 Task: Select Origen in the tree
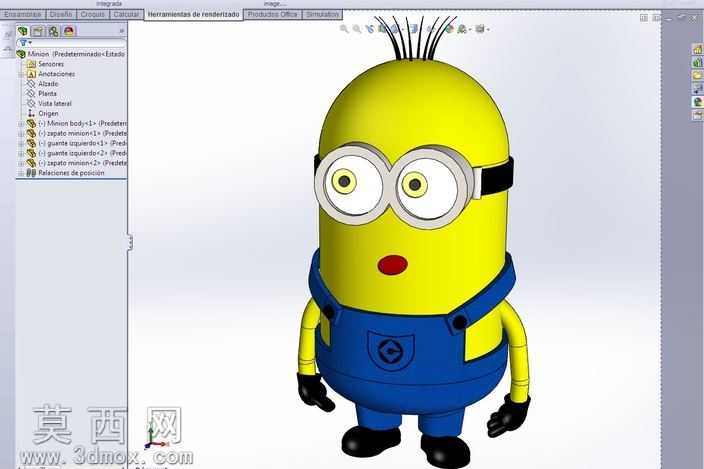click(48, 114)
